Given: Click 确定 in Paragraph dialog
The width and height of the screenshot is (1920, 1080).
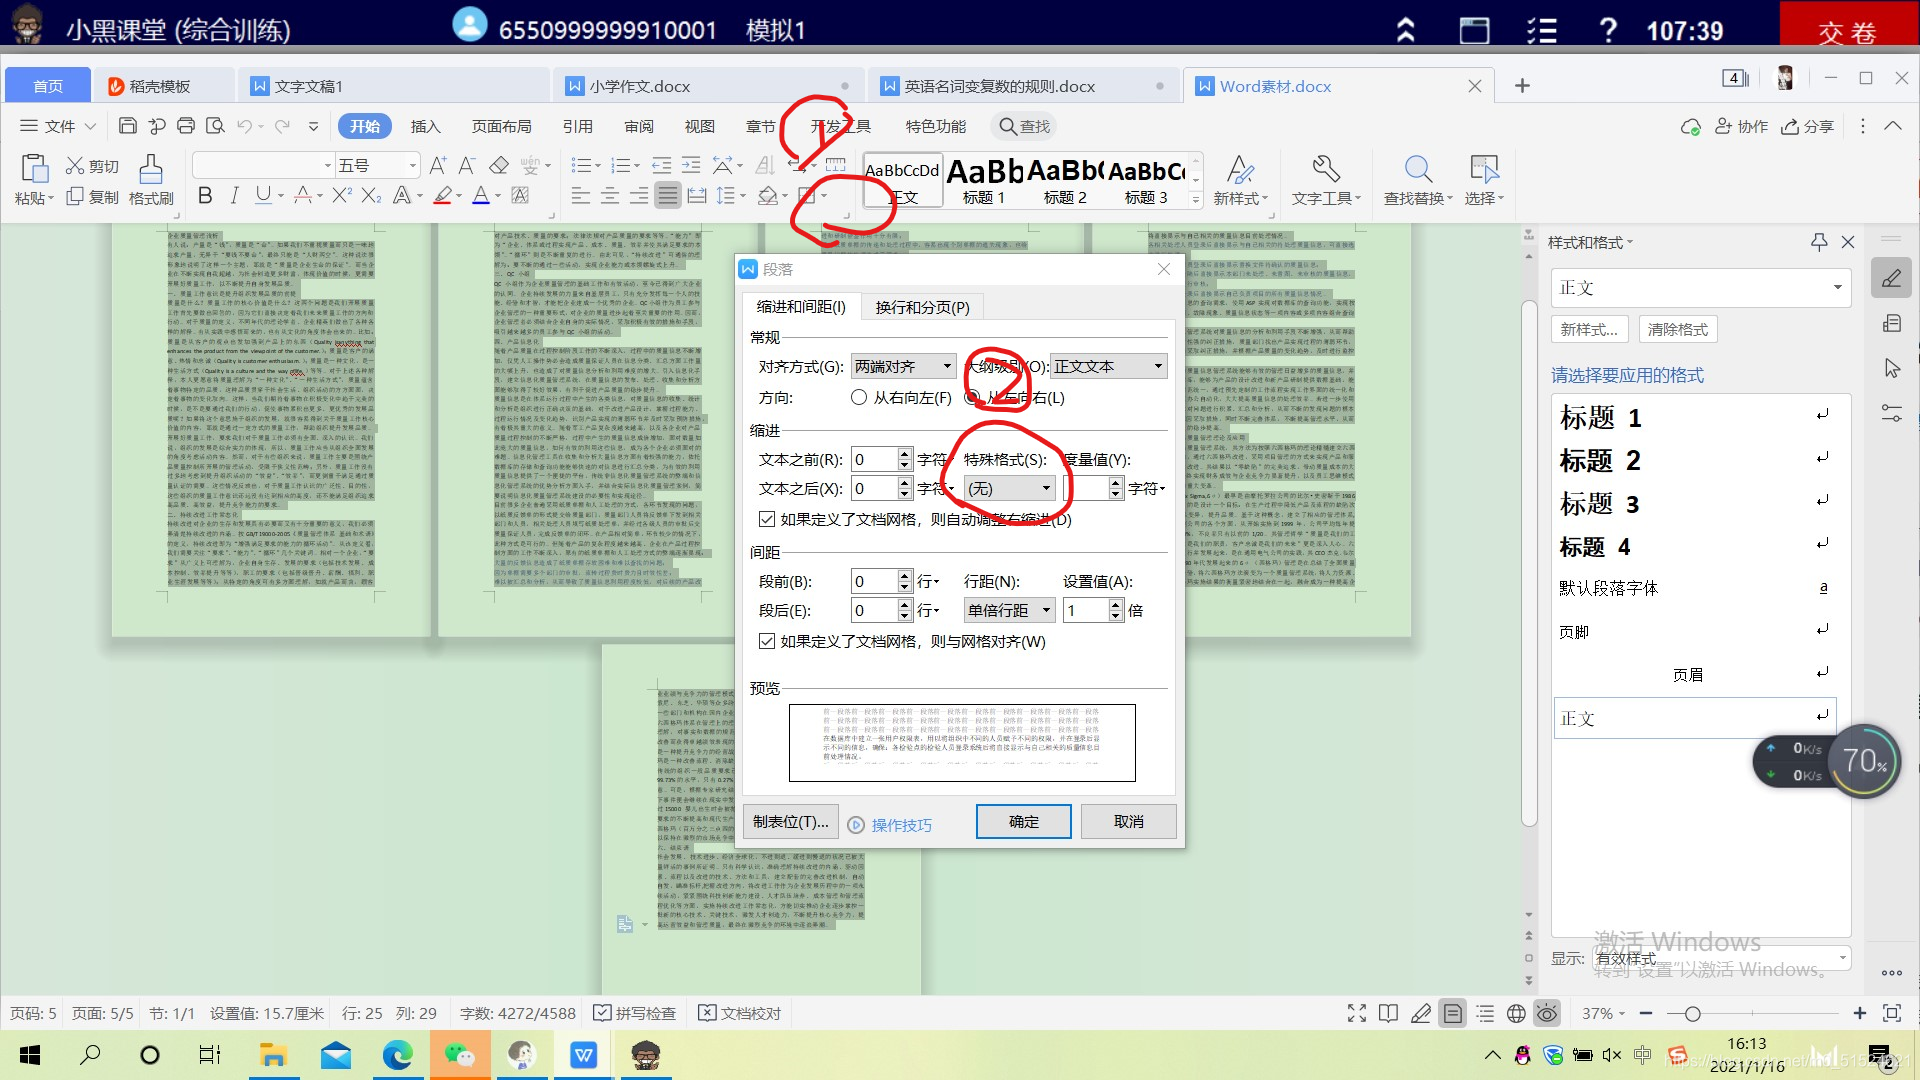Looking at the screenshot, I should coord(1024,821).
